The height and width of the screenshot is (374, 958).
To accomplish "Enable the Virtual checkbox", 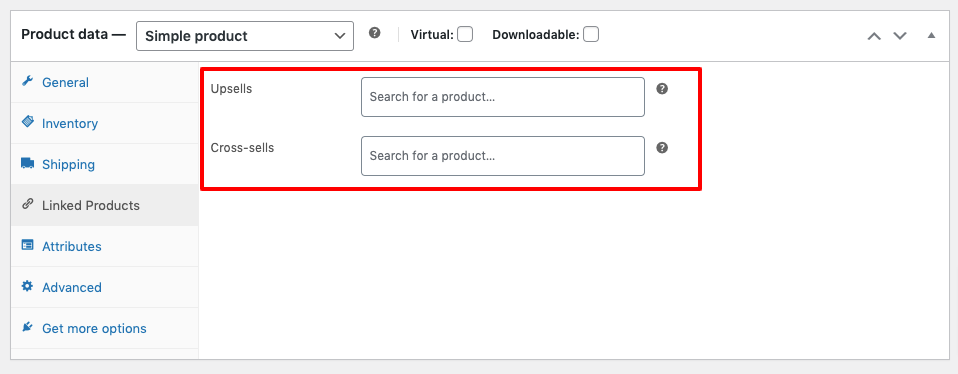I will [465, 34].
